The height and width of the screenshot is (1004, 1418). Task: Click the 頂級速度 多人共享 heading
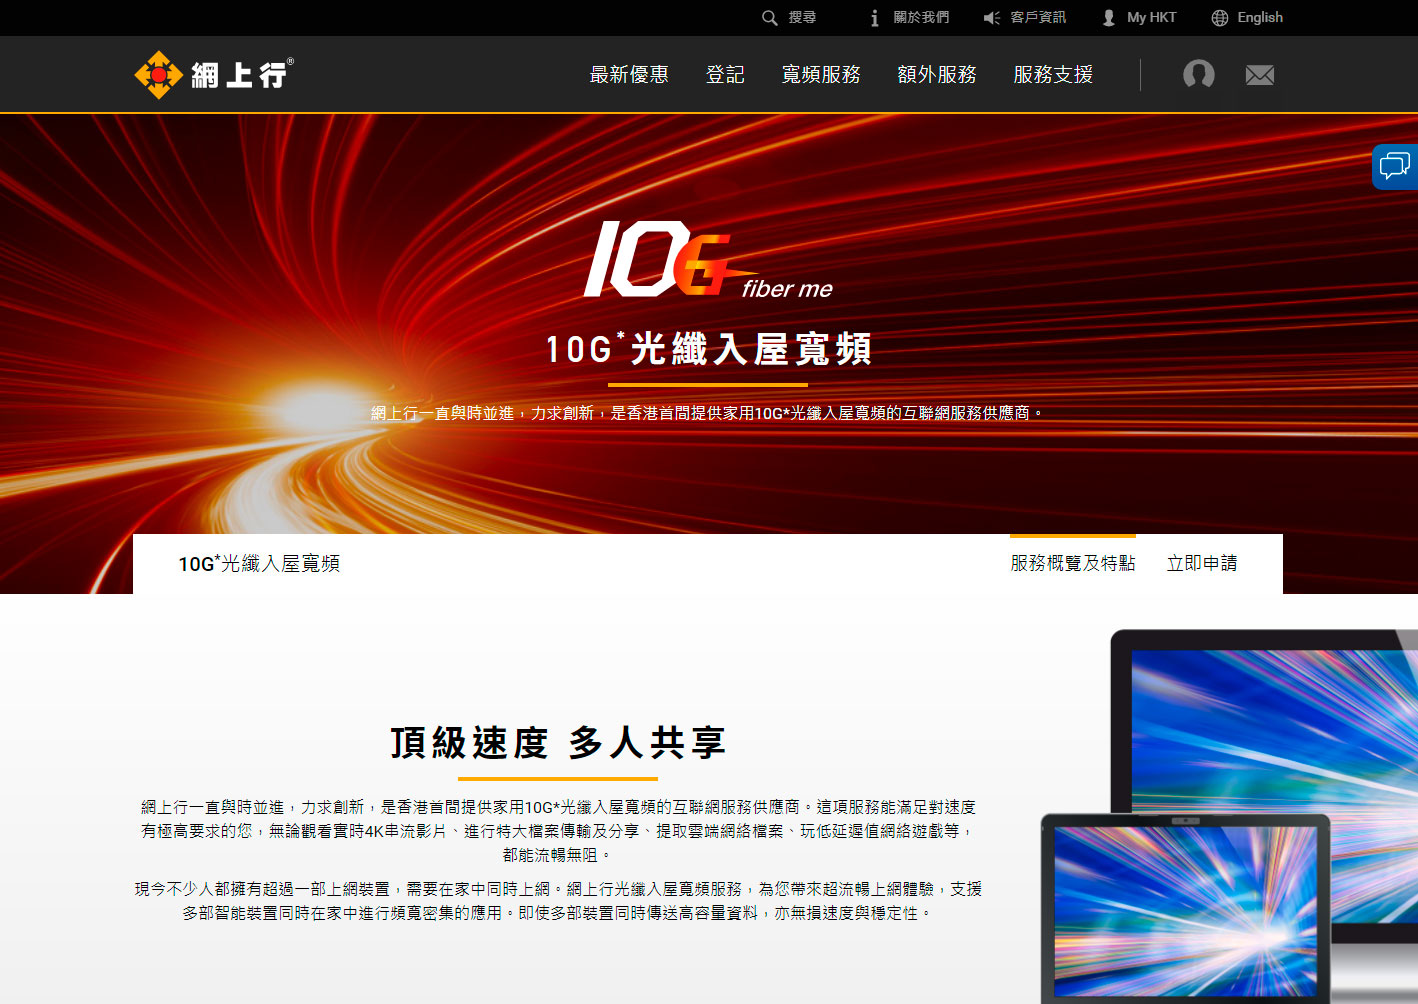point(558,743)
